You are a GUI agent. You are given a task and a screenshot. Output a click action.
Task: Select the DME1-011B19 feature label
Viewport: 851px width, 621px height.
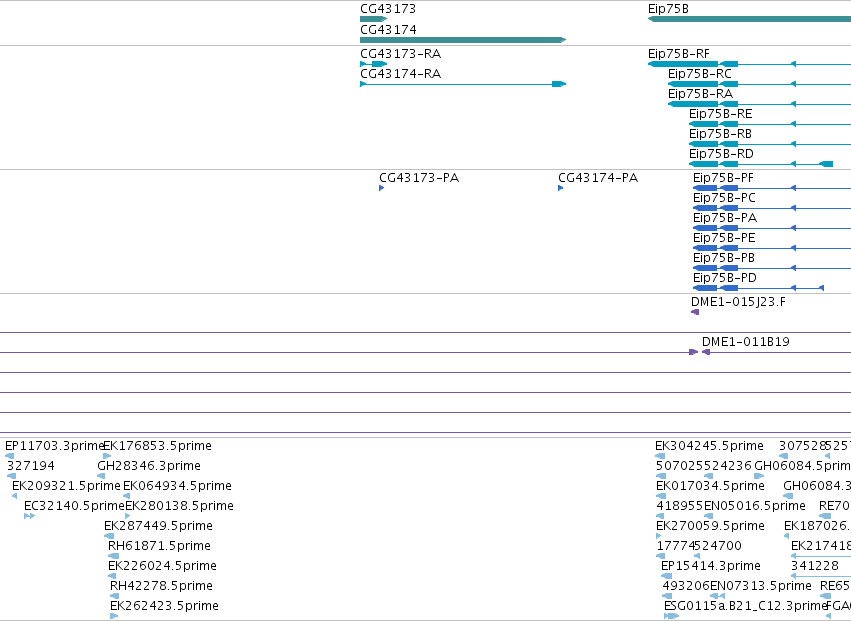pos(746,342)
